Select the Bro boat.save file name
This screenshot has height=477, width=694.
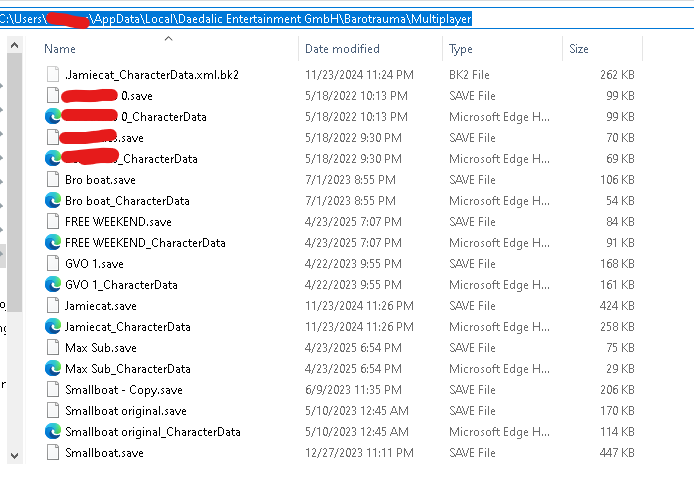100,180
